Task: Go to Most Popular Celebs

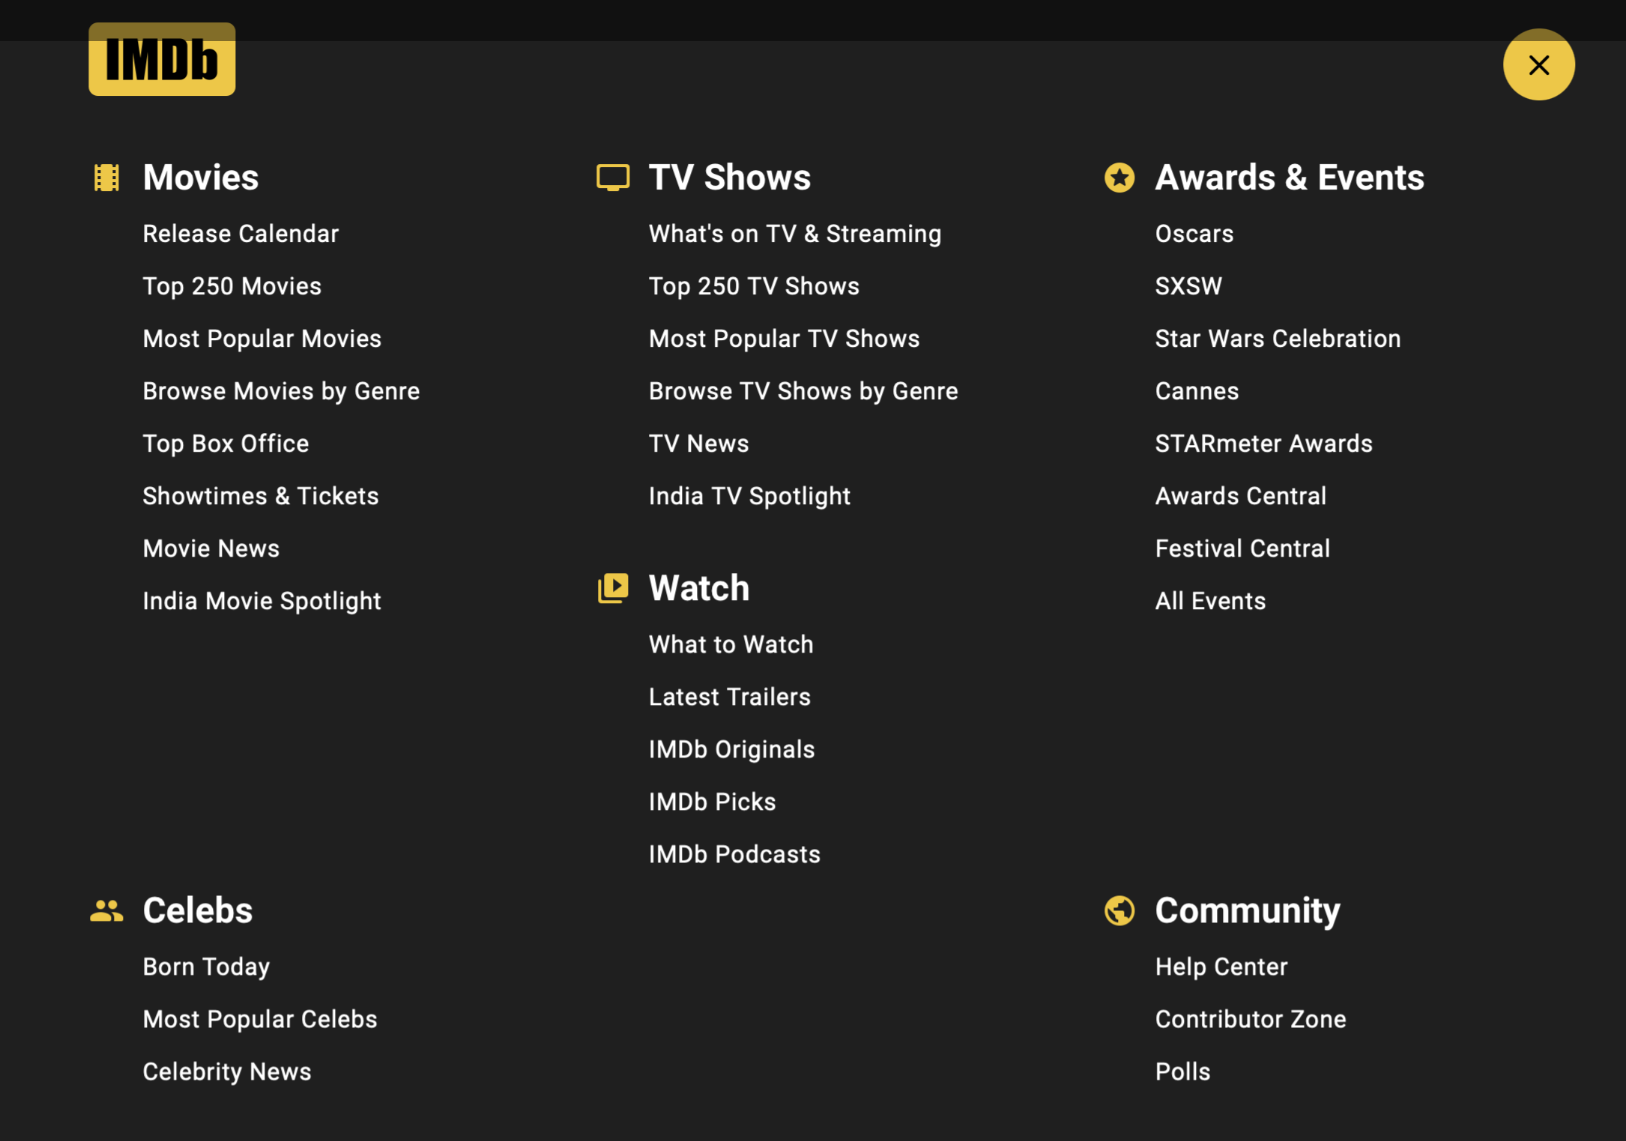Action: (260, 1020)
